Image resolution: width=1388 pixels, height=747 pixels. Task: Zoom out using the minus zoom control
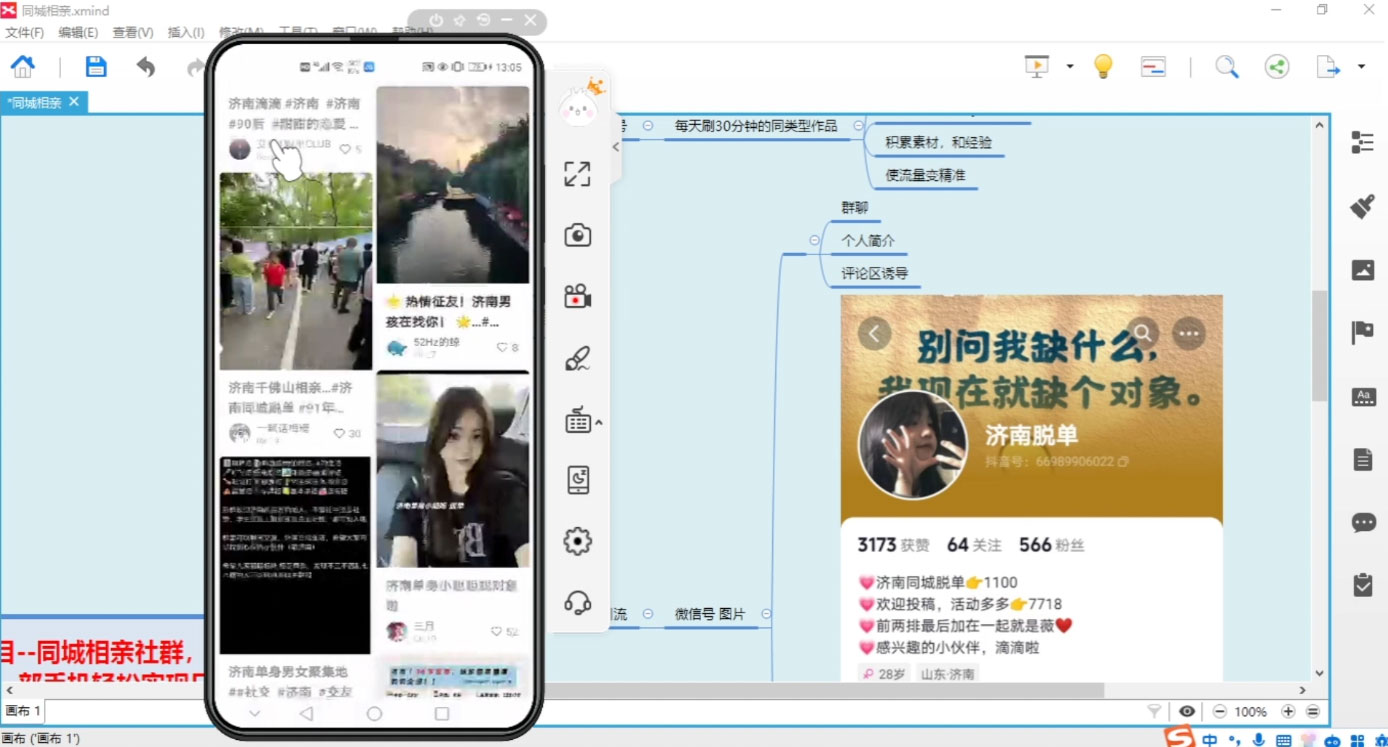(1219, 711)
